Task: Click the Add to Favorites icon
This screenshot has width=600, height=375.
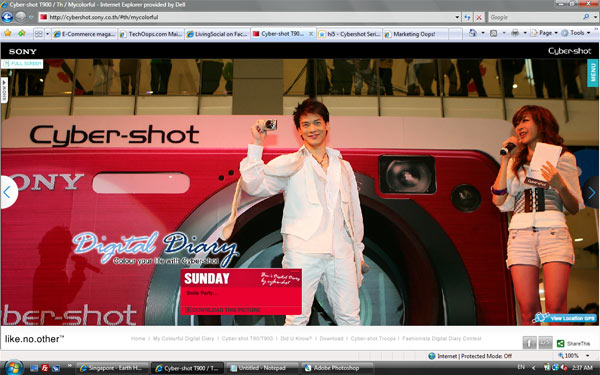Action: (x=21, y=34)
